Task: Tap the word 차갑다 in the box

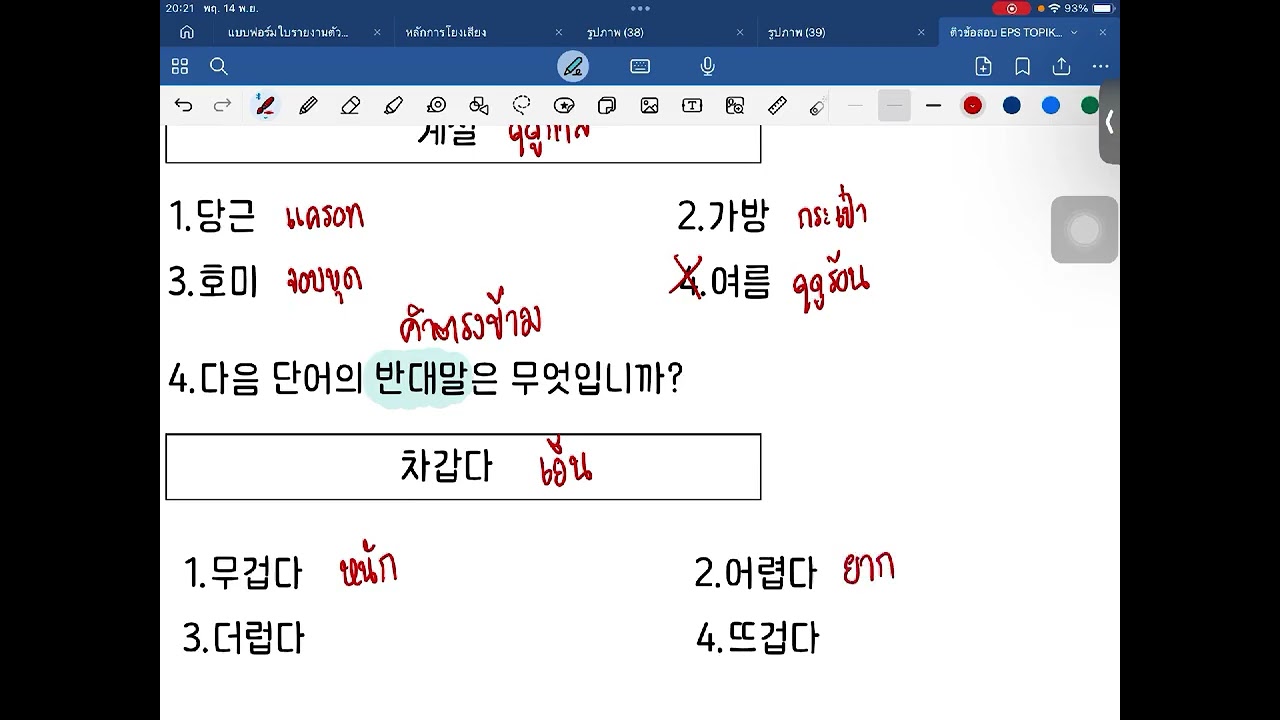Action: [x=446, y=467]
